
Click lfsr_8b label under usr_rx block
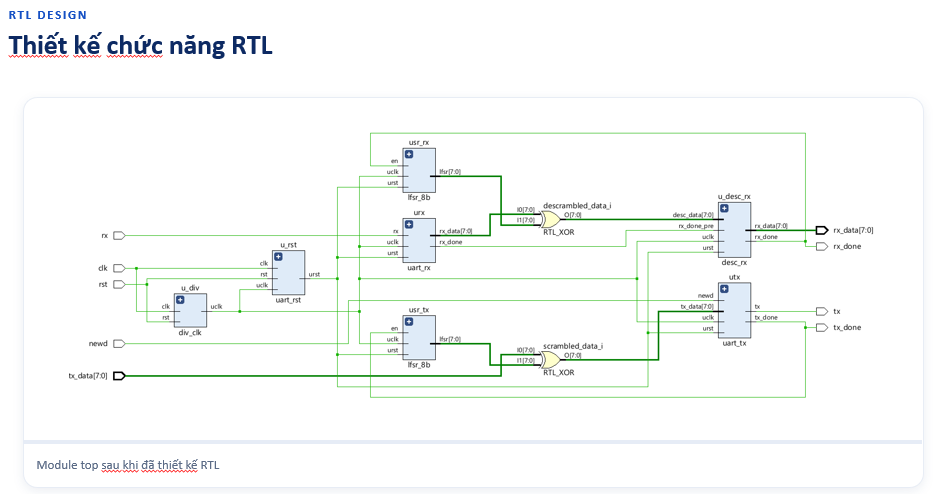tap(419, 197)
